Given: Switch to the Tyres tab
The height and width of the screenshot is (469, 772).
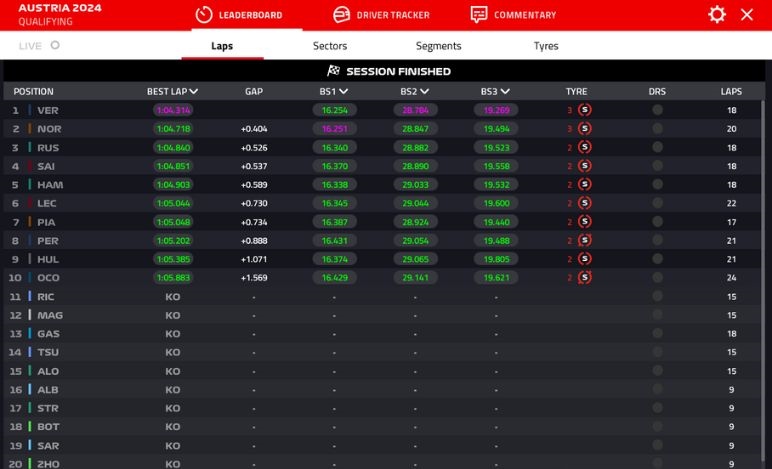Looking at the screenshot, I should tap(546, 46).
